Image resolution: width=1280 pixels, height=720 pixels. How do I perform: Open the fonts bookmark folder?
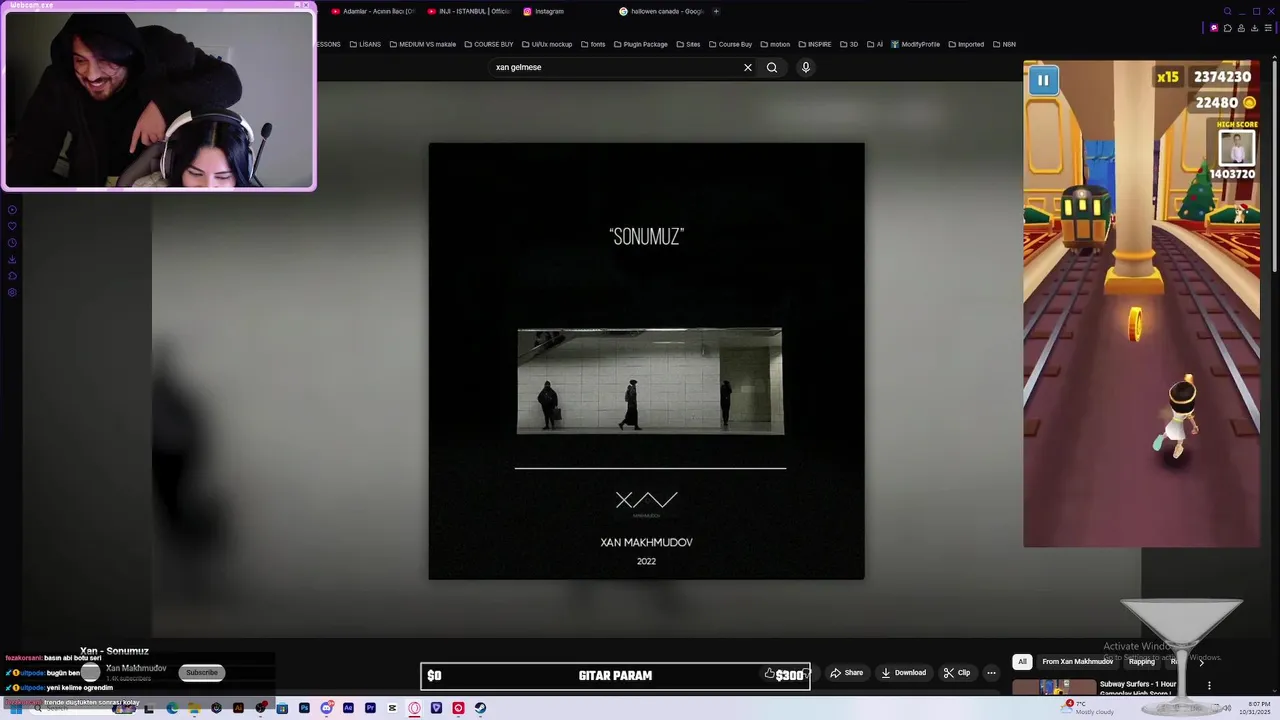(x=592, y=44)
